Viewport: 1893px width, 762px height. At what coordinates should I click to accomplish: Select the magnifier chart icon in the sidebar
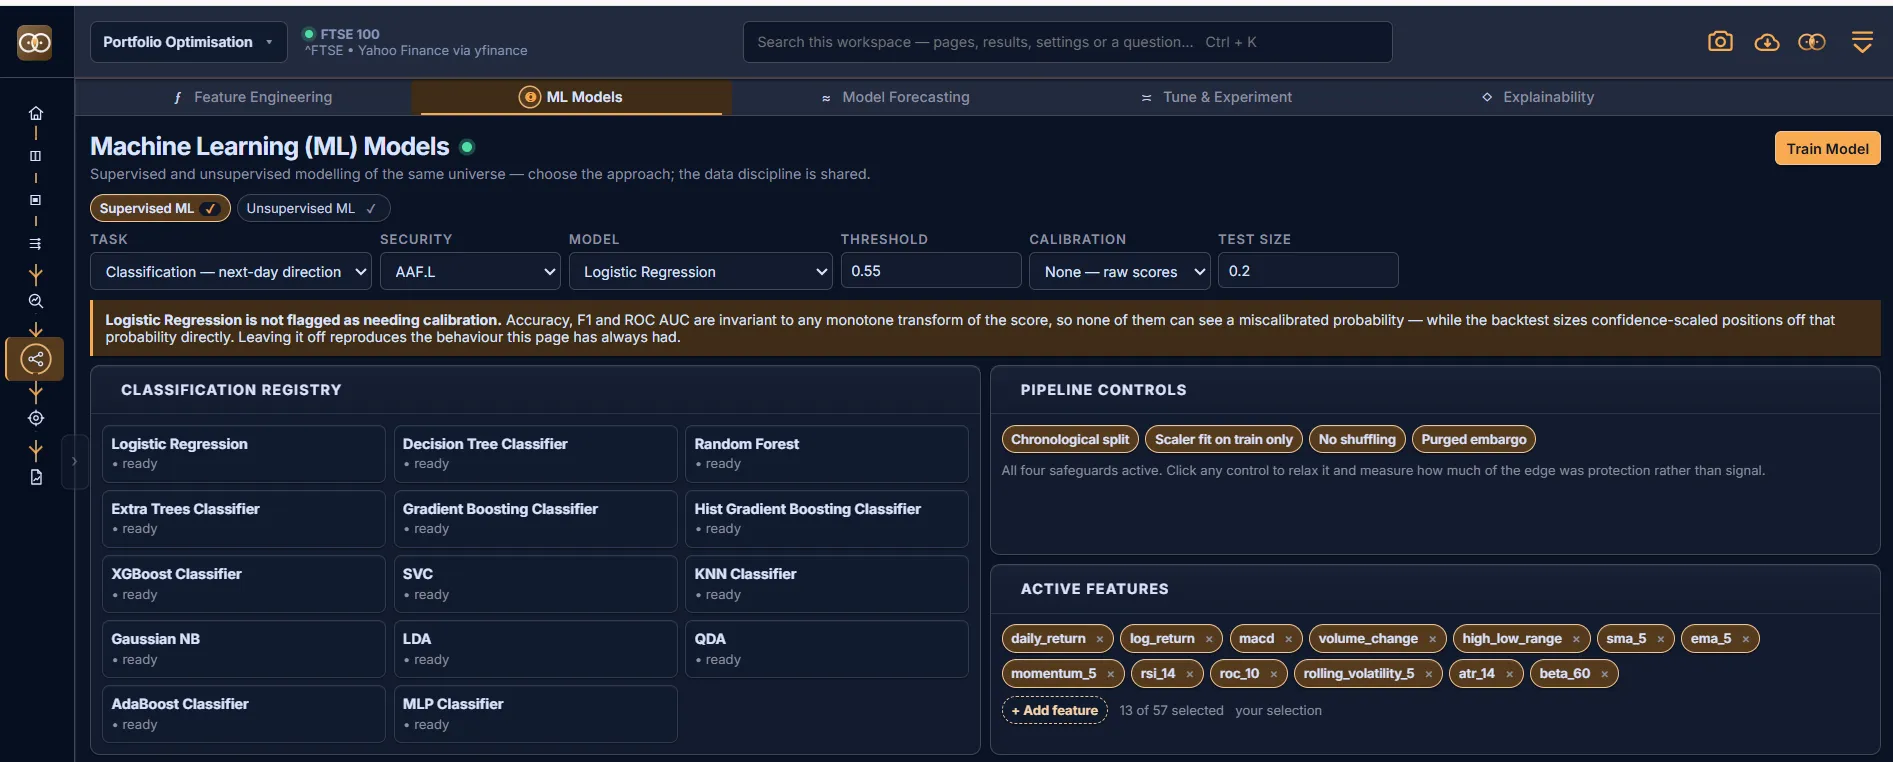point(36,301)
